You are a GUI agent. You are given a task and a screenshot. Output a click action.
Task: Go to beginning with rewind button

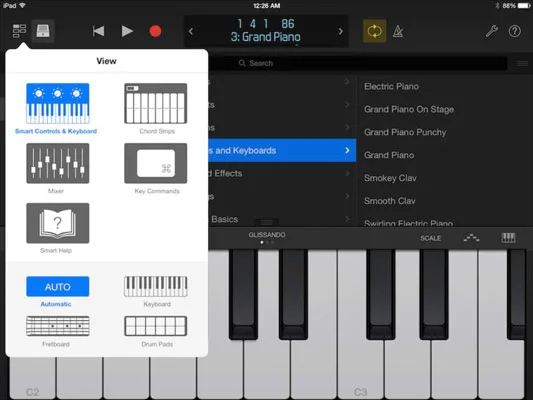[98, 31]
